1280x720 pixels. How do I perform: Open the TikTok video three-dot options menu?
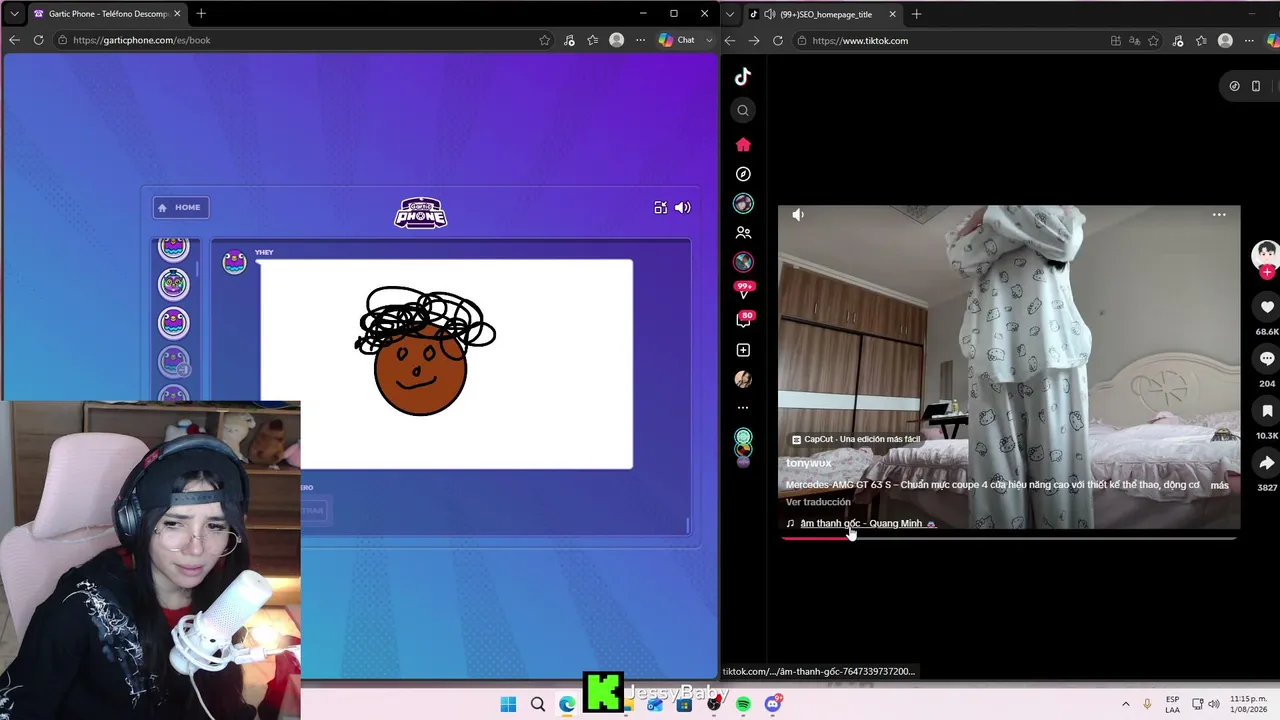click(x=1219, y=215)
